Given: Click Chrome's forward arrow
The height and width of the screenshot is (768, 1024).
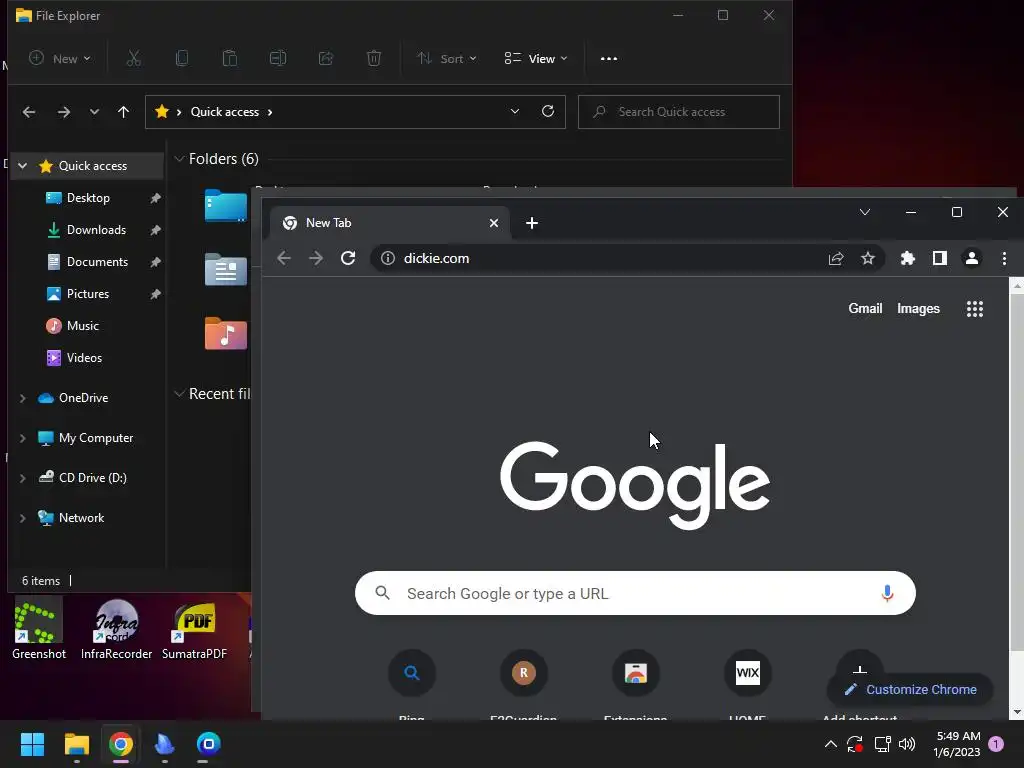Looking at the screenshot, I should 316,258.
